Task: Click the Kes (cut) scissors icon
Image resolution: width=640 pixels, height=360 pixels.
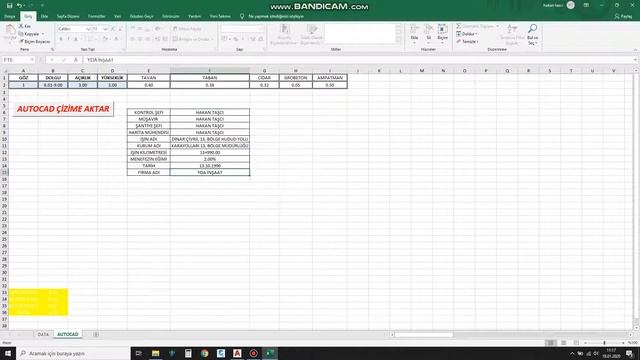Action: point(21,26)
